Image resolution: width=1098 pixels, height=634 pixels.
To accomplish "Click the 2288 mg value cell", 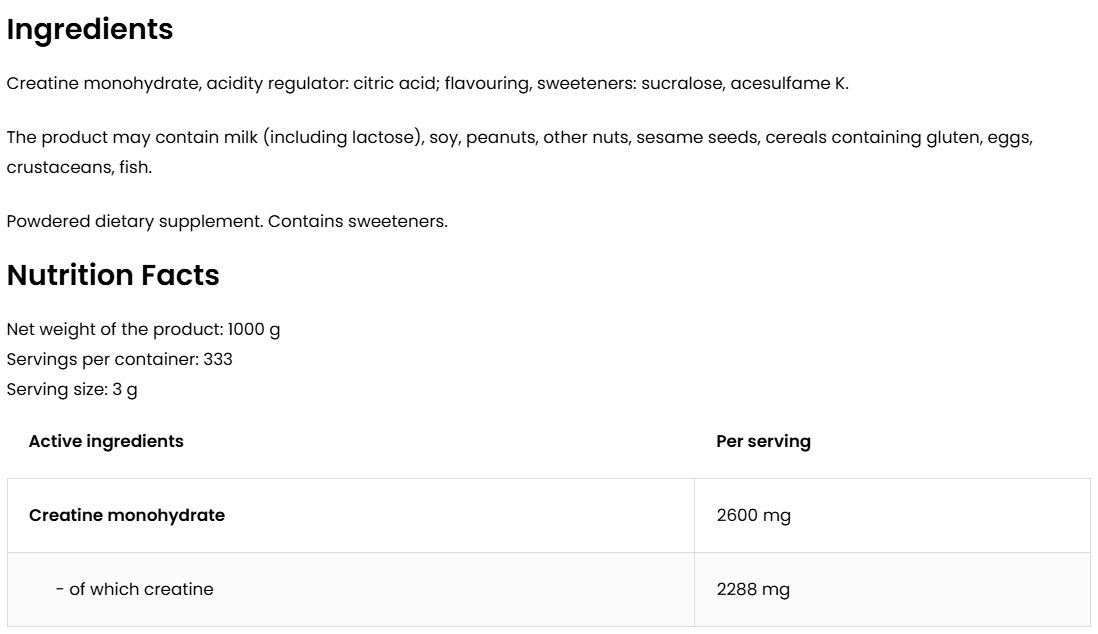I will 753,589.
